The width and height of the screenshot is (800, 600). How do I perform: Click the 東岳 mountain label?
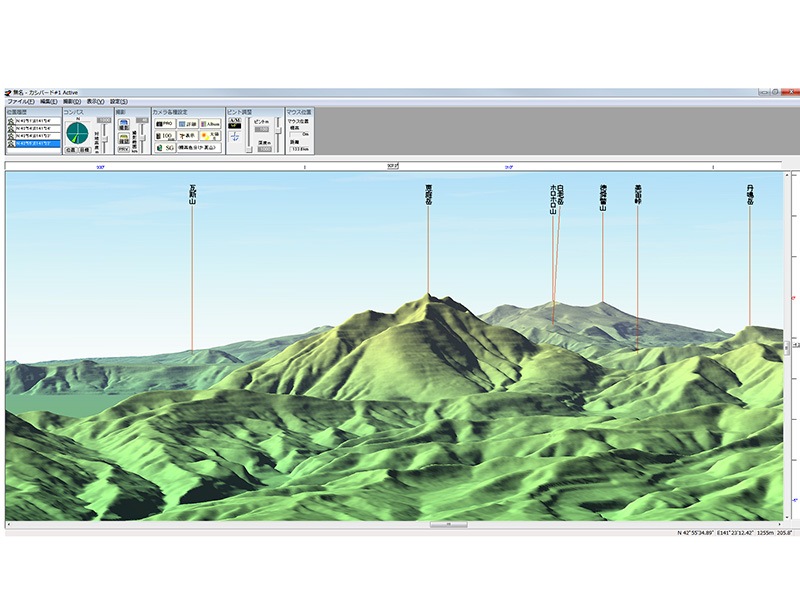point(428,194)
